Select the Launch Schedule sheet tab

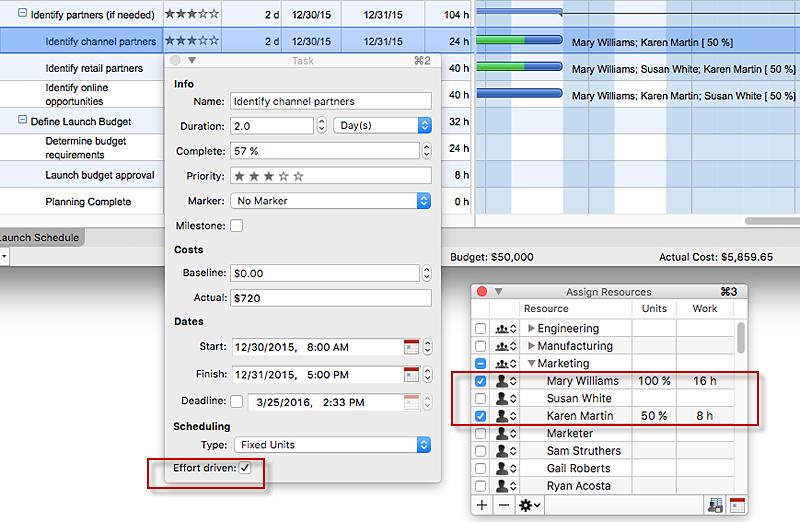coord(38,238)
